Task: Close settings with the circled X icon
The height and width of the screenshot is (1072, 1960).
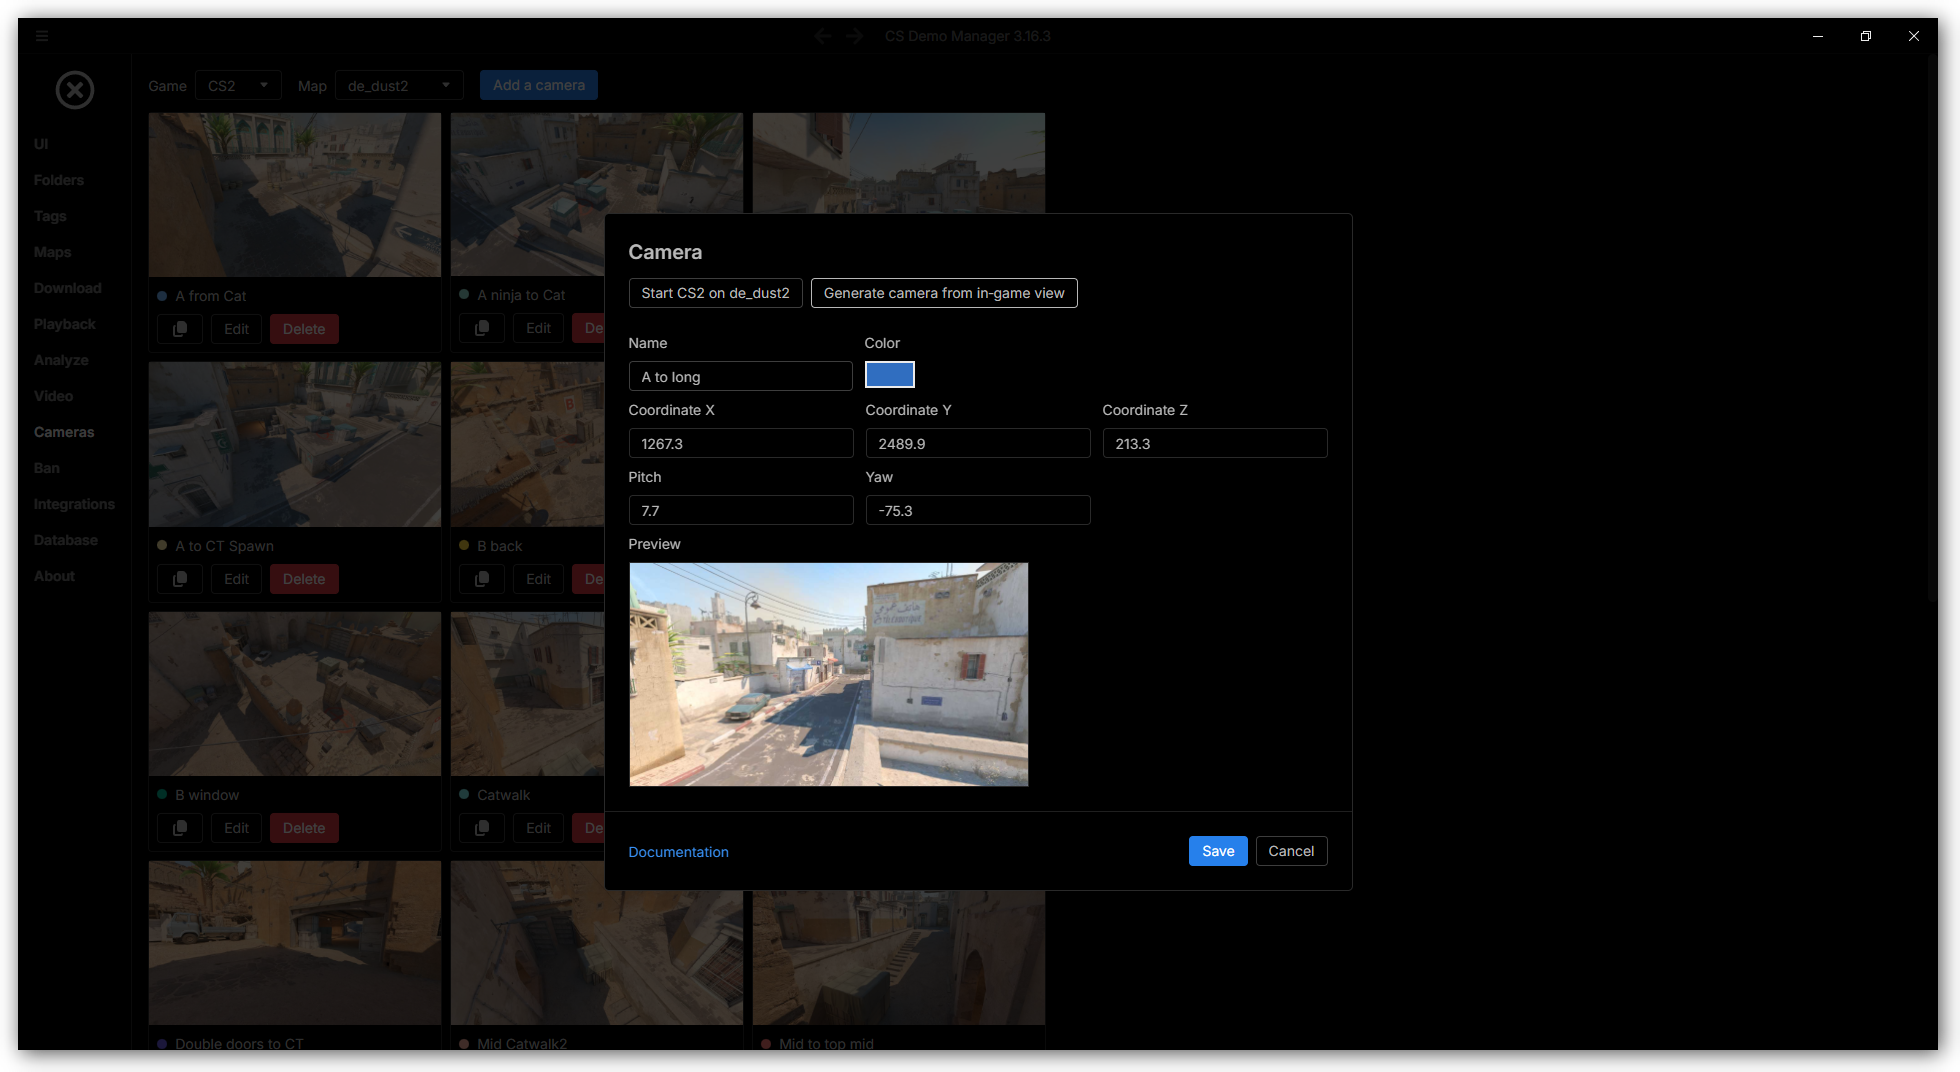Action: [75, 90]
